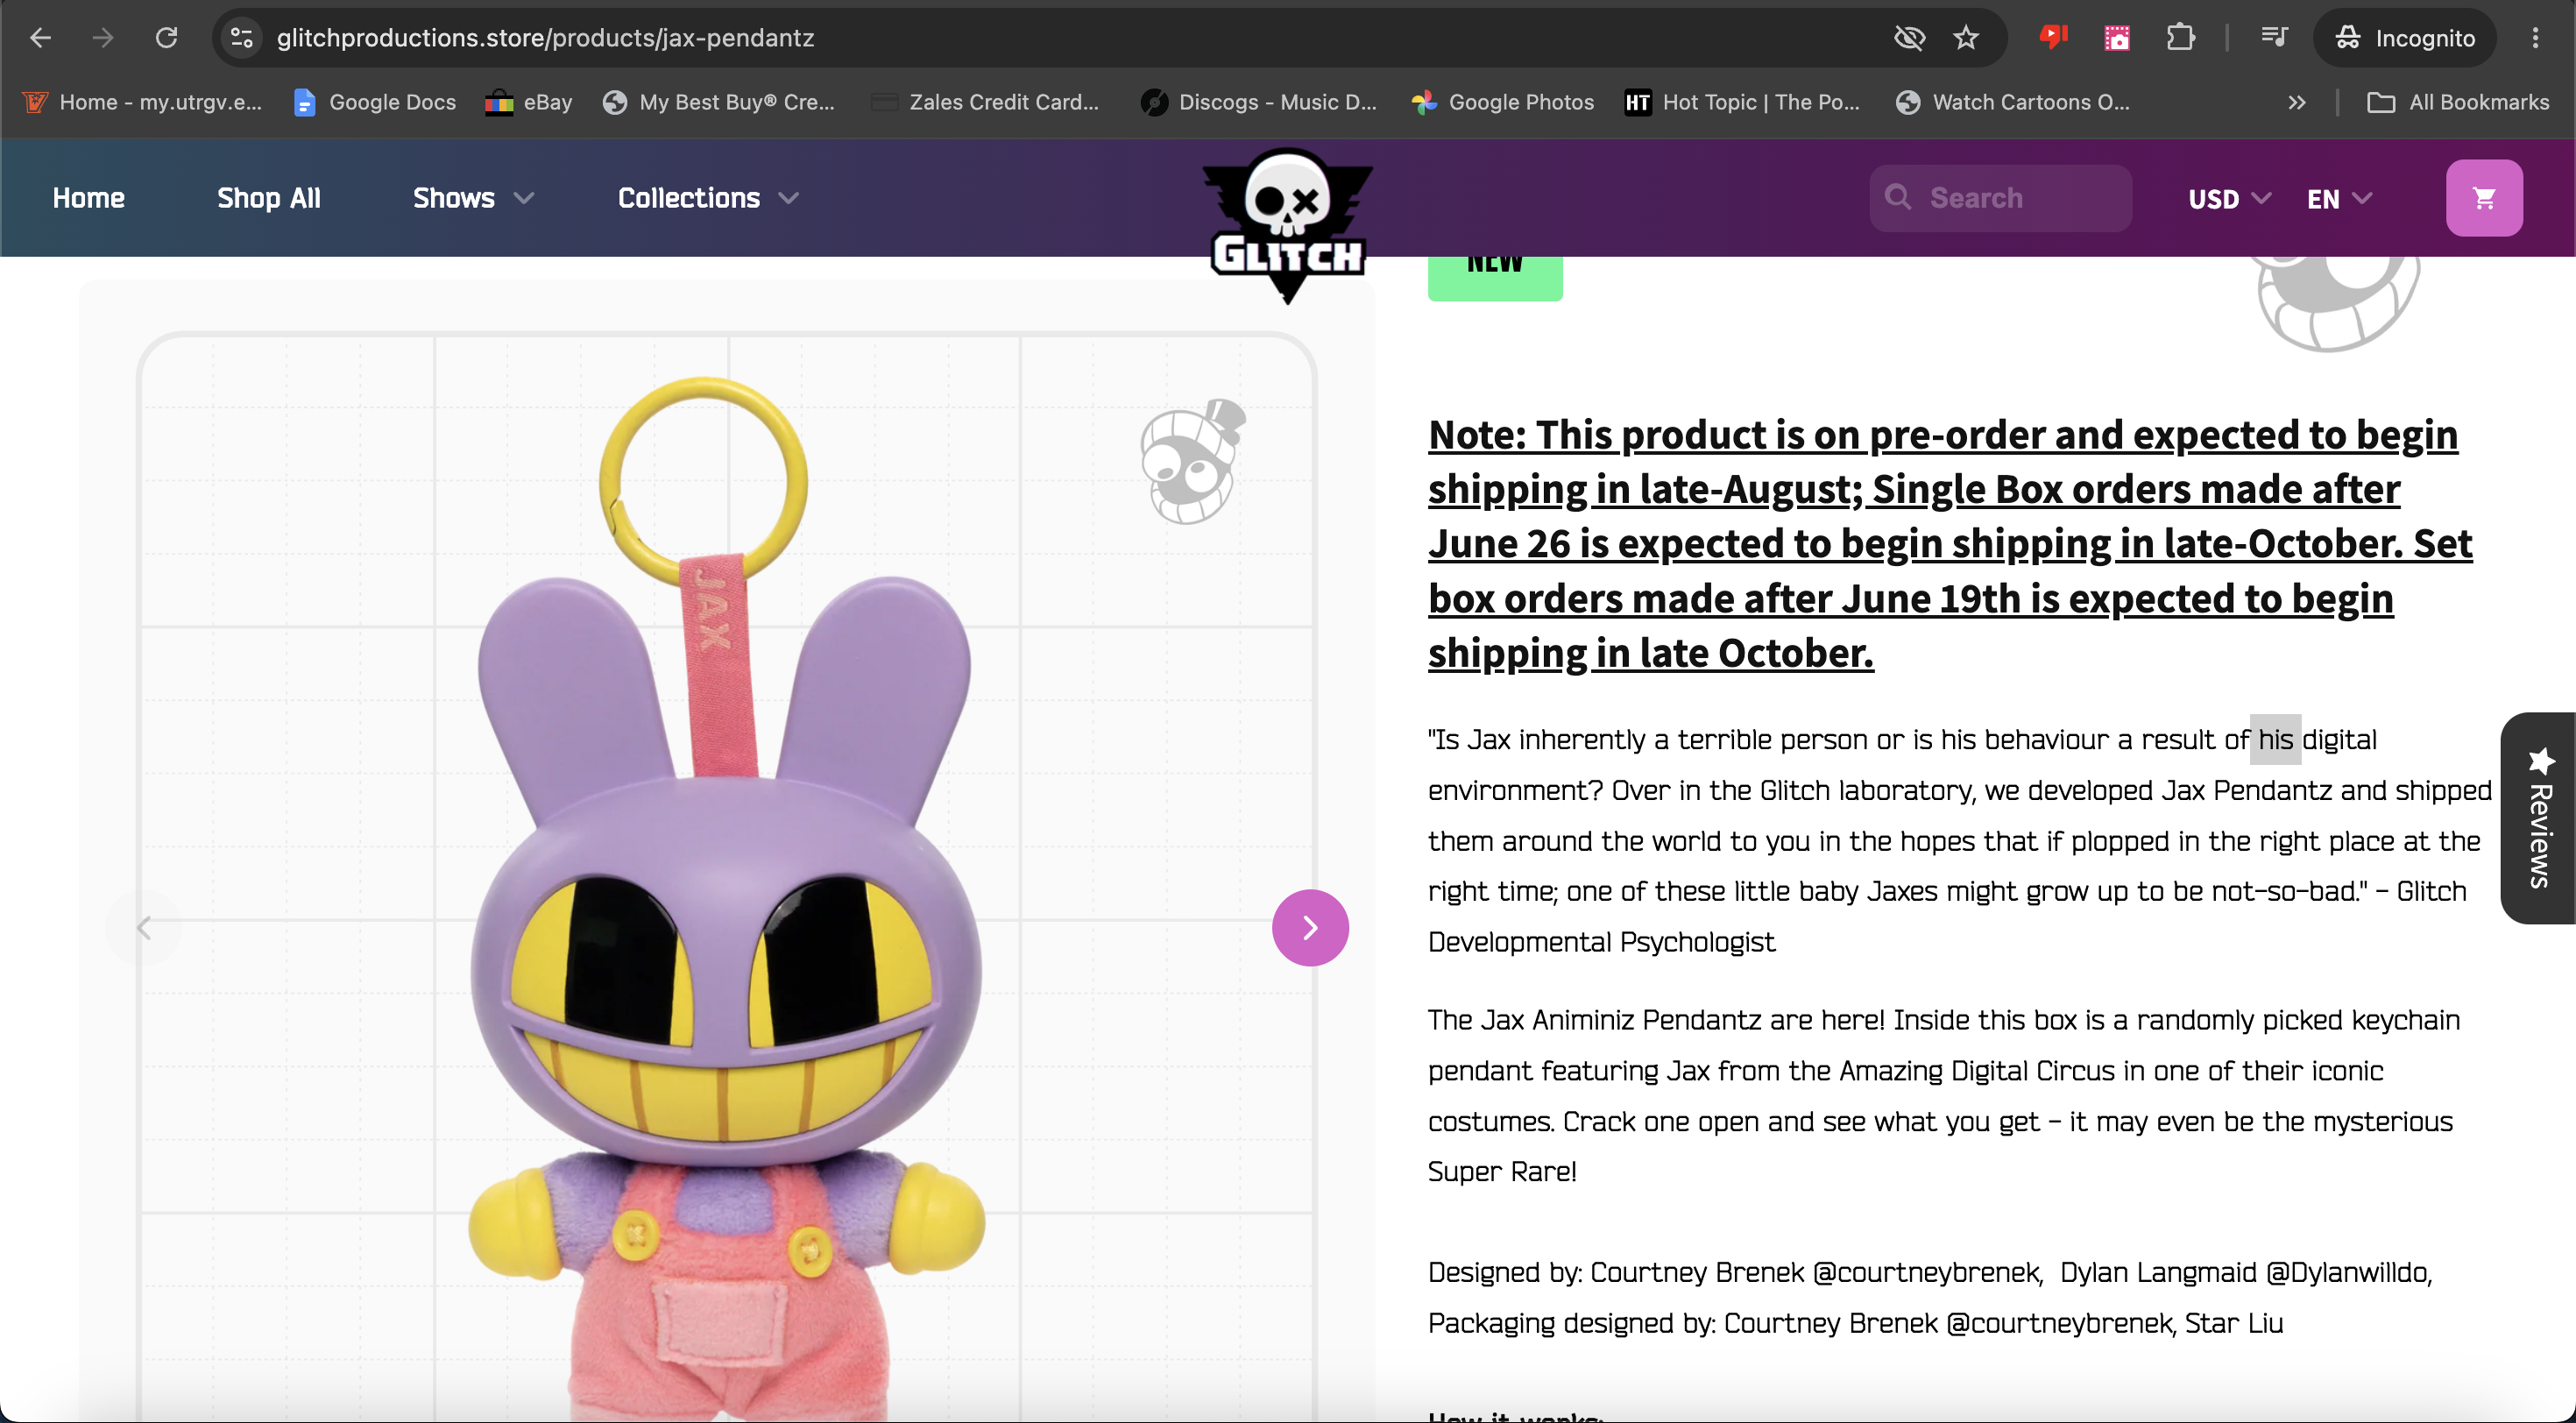Open the Google Docs bookmark

[x=375, y=102]
